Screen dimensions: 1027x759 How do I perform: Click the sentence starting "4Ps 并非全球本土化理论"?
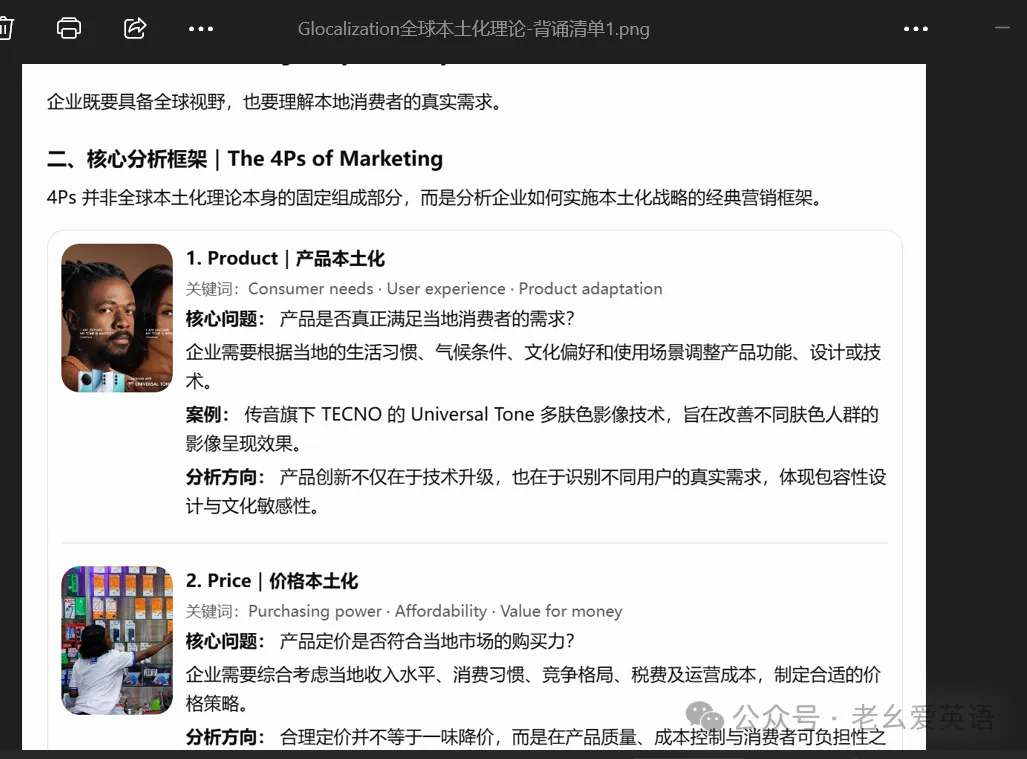[434, 197]
